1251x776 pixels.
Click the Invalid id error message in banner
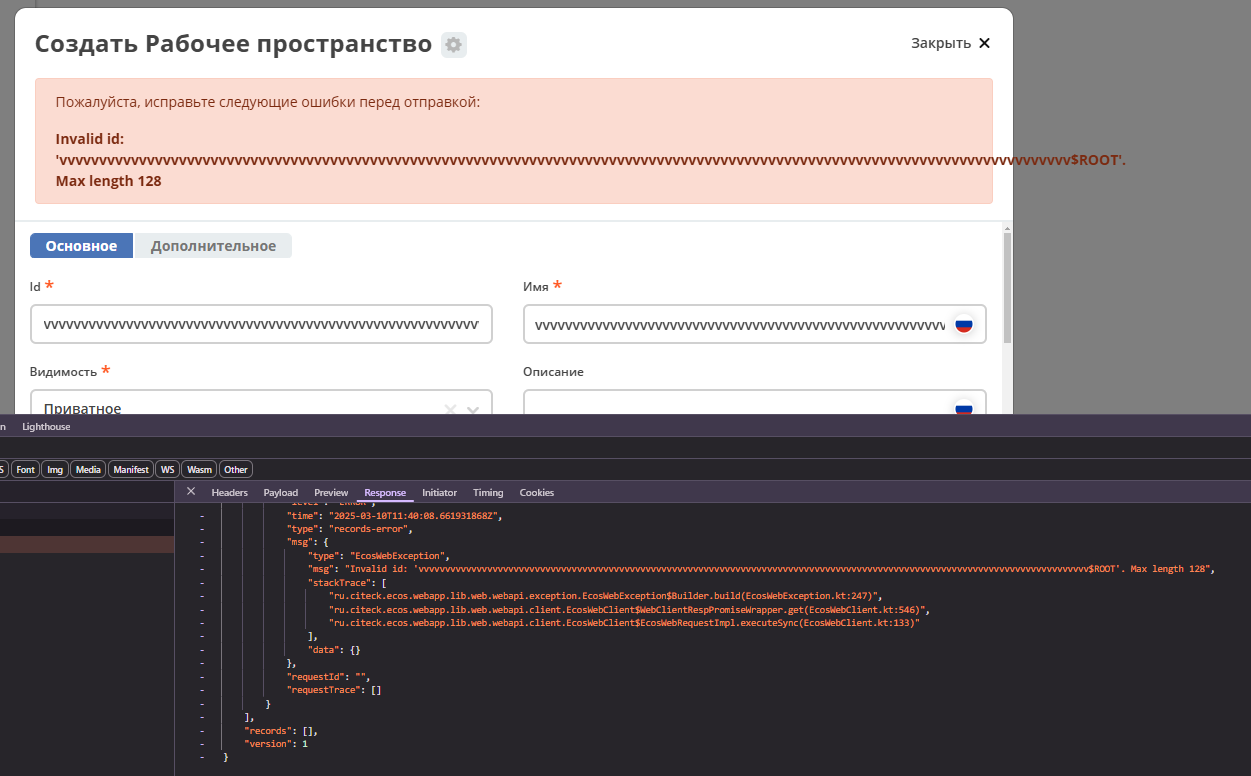590,150
